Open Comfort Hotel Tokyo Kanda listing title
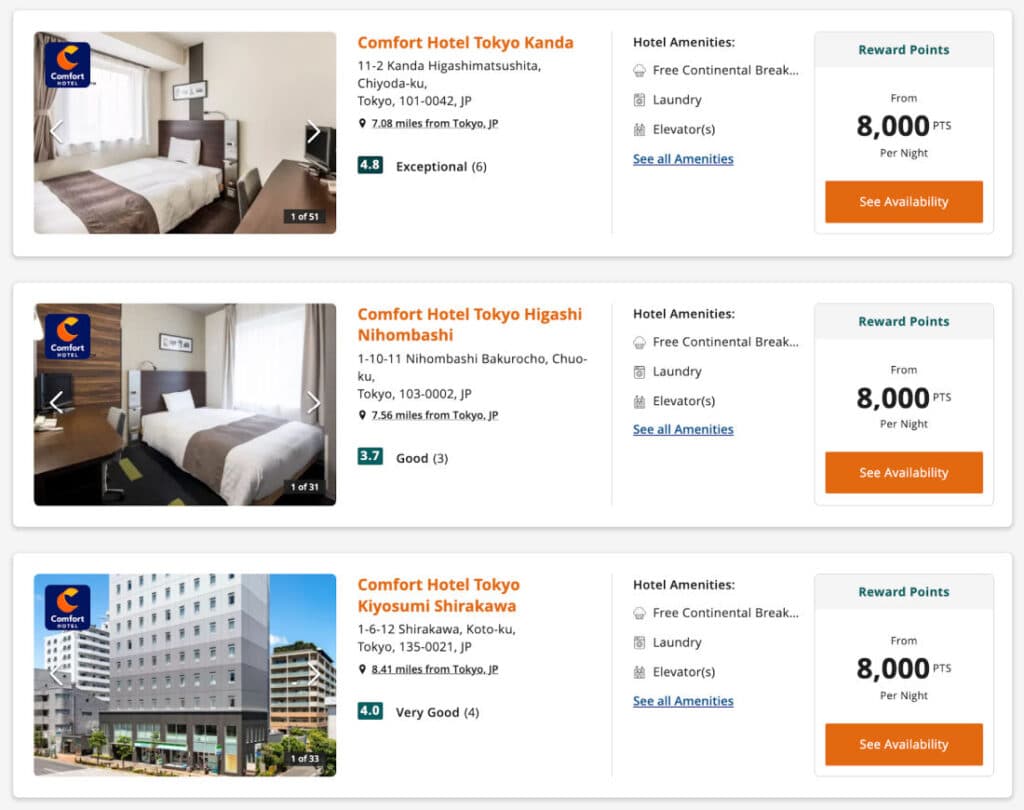Screen dimensions: 1024x810 coord(465,43)
